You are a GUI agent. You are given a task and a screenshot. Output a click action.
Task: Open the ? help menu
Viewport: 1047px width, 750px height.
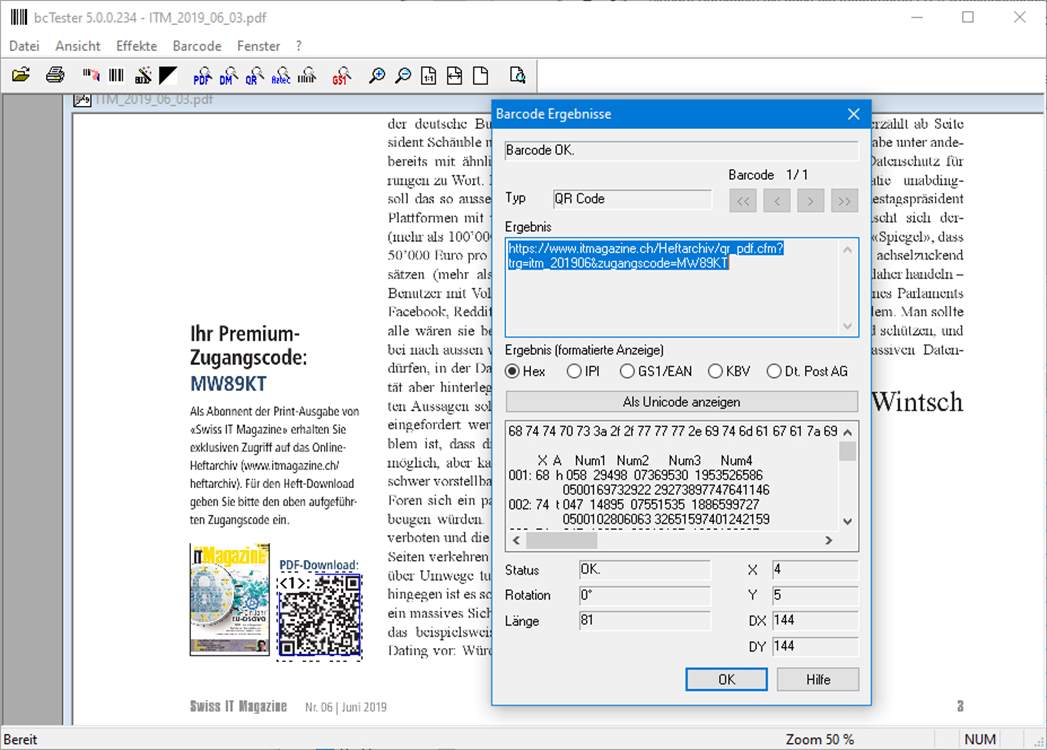pyautogui.click(x=298, y=46)
